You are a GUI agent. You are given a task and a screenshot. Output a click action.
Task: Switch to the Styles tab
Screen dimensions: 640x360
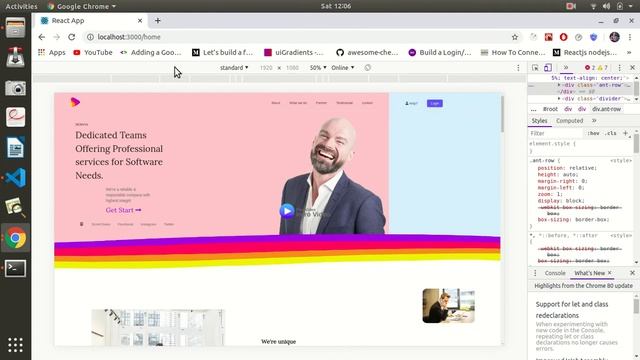[539, 120]
